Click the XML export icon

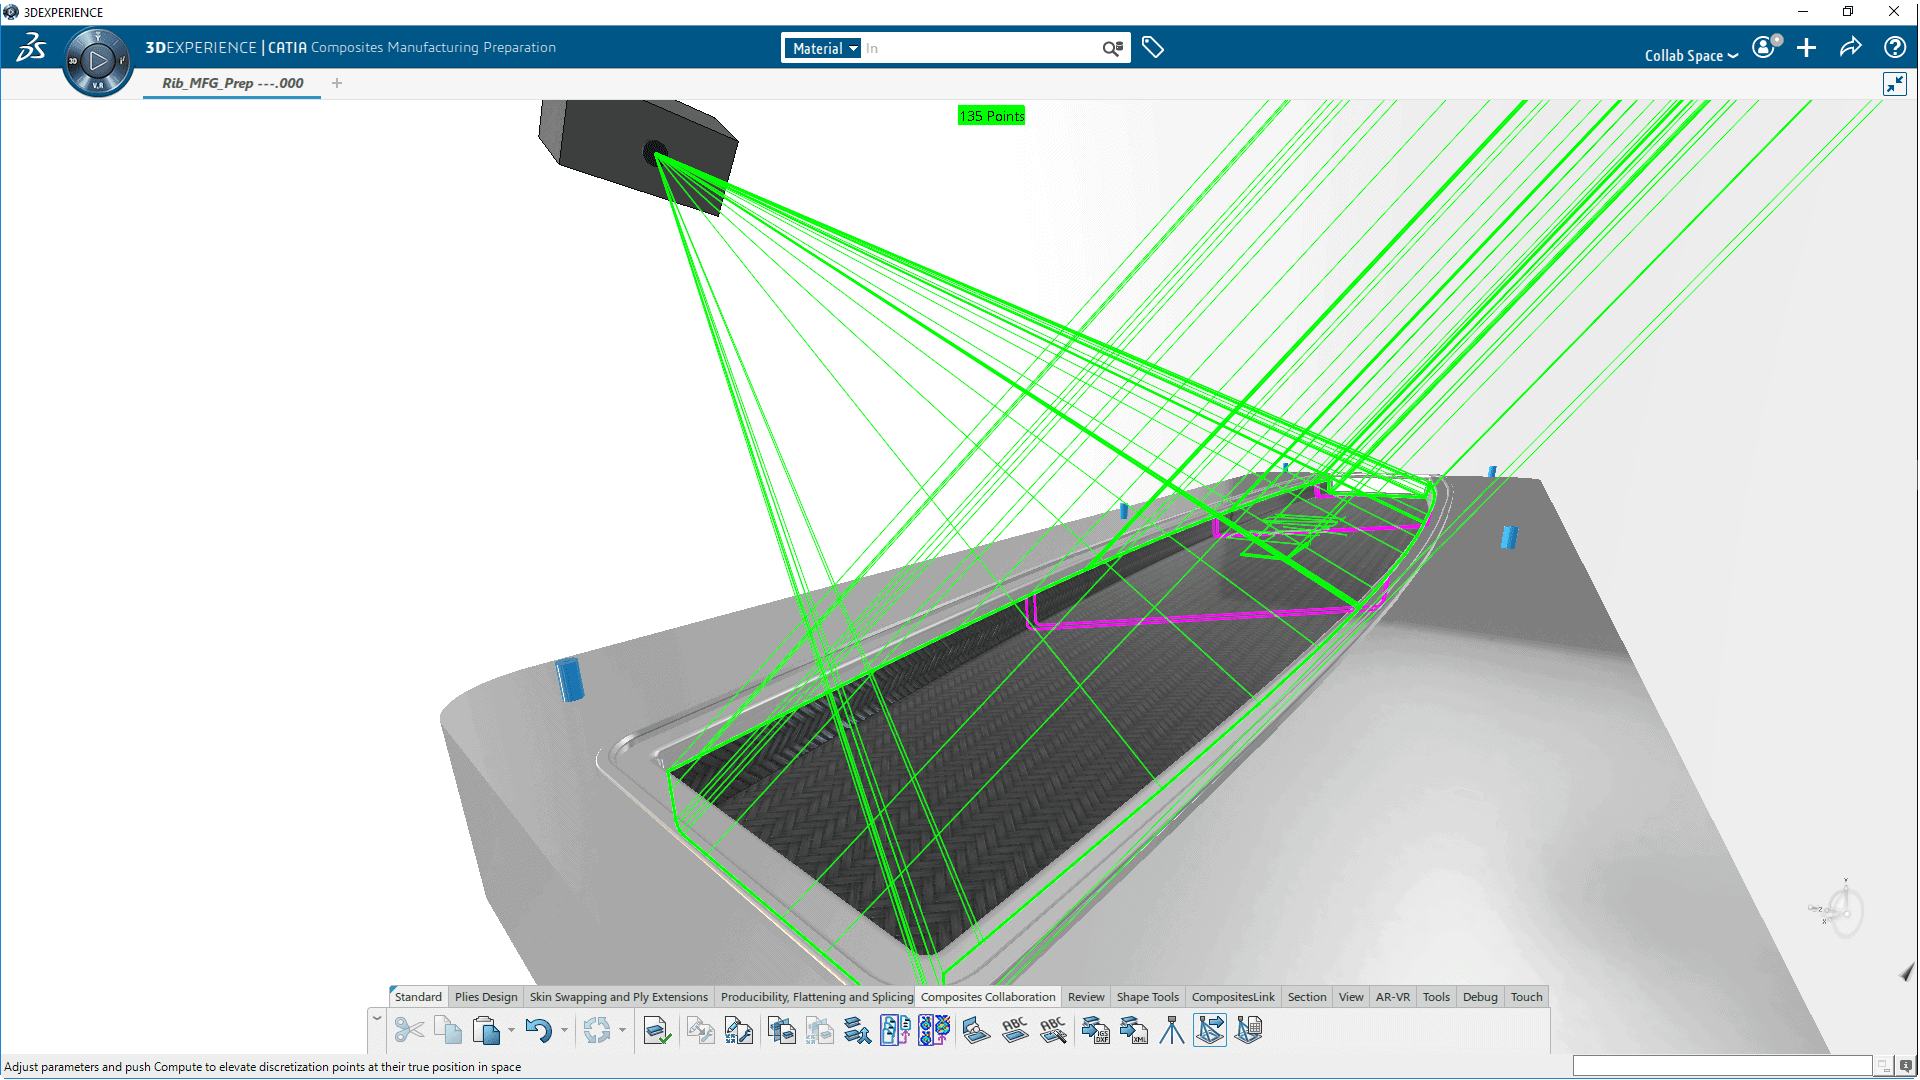1133,1030
